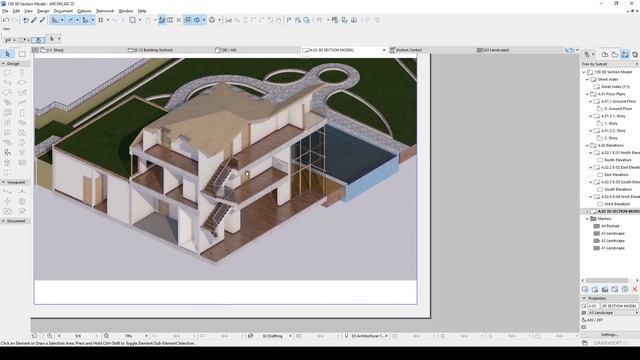Select the Stair tool in the Design toolbox
This screenshot has height=360, width=640.
[7, 102]
